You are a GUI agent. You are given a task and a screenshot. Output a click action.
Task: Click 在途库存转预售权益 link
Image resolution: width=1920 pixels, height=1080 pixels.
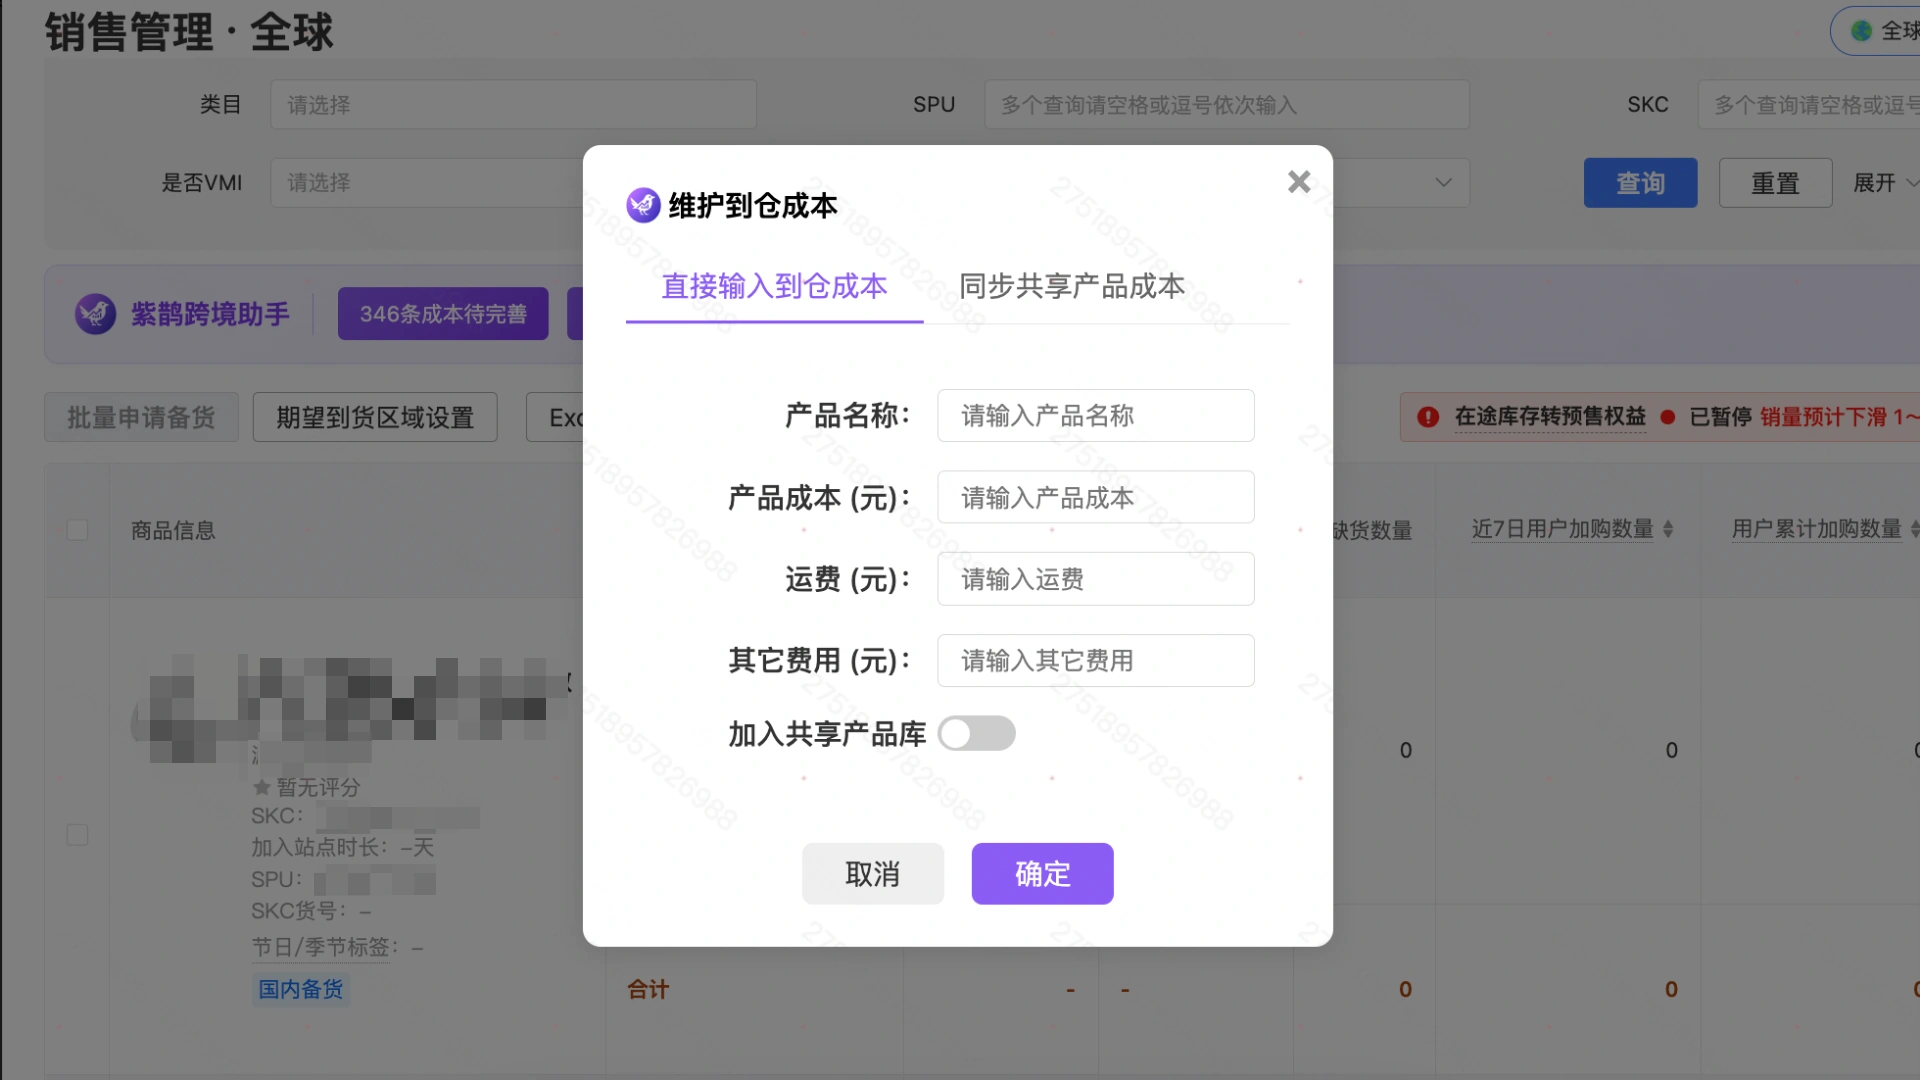(1550, 417)
